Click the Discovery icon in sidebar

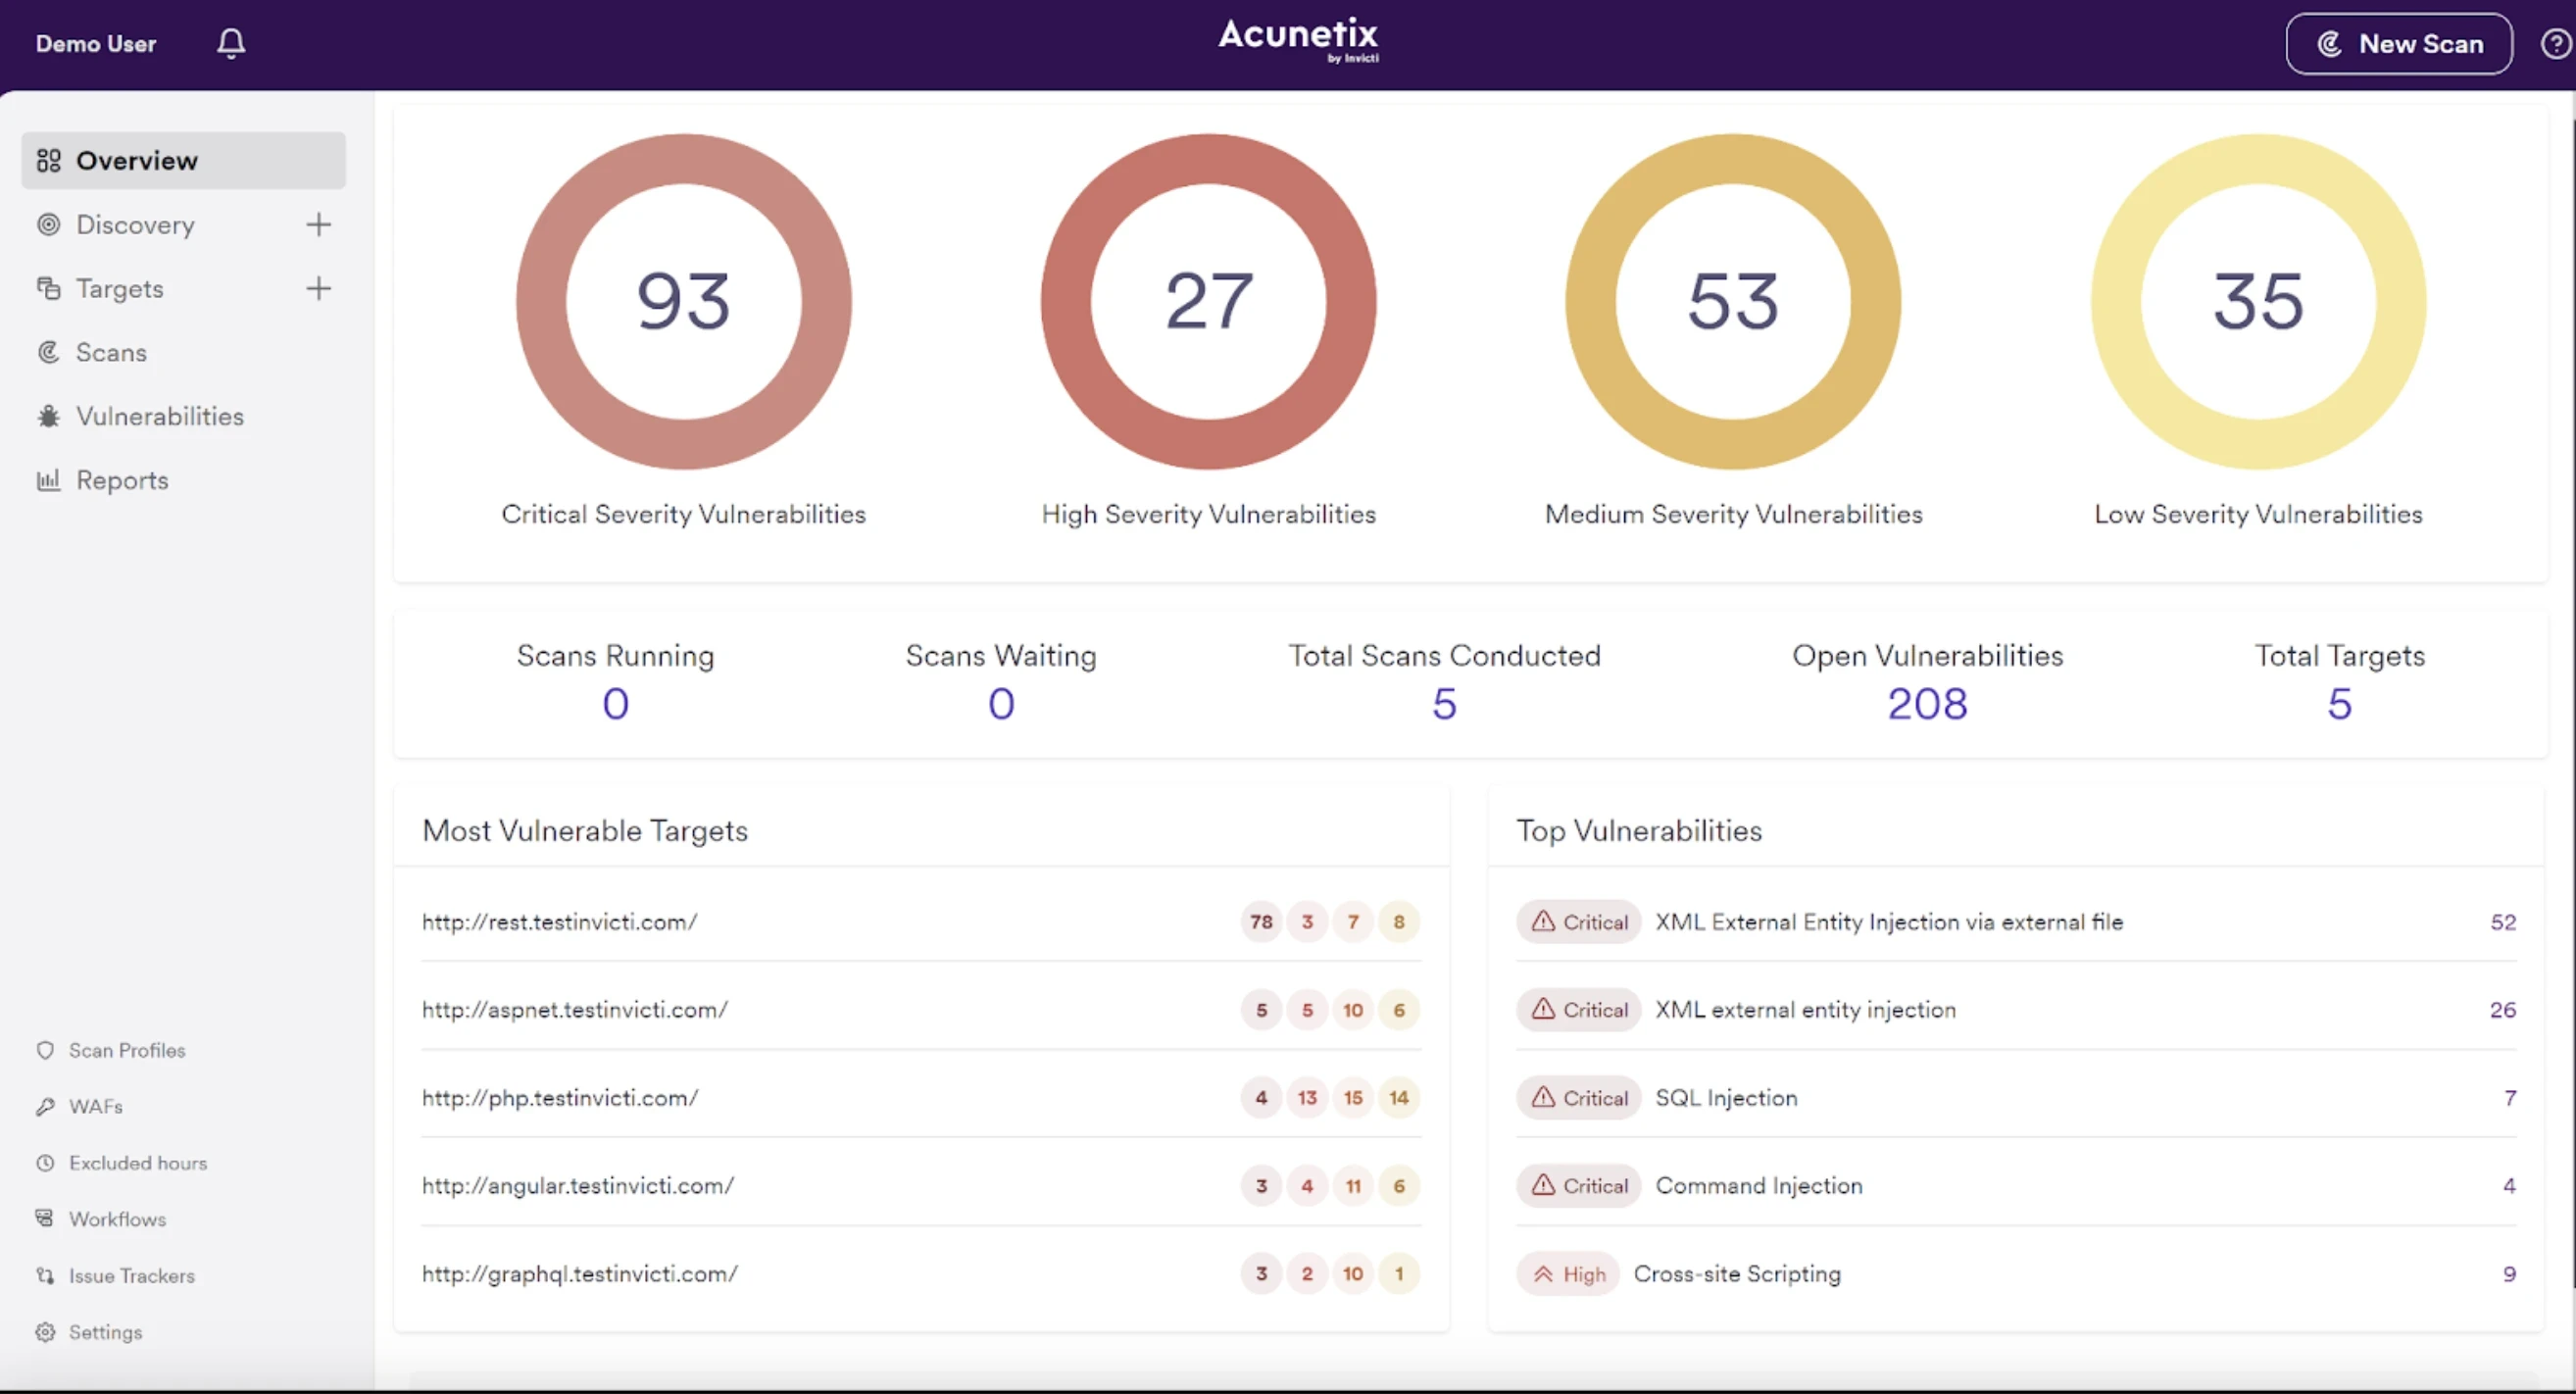pos(48,224)
